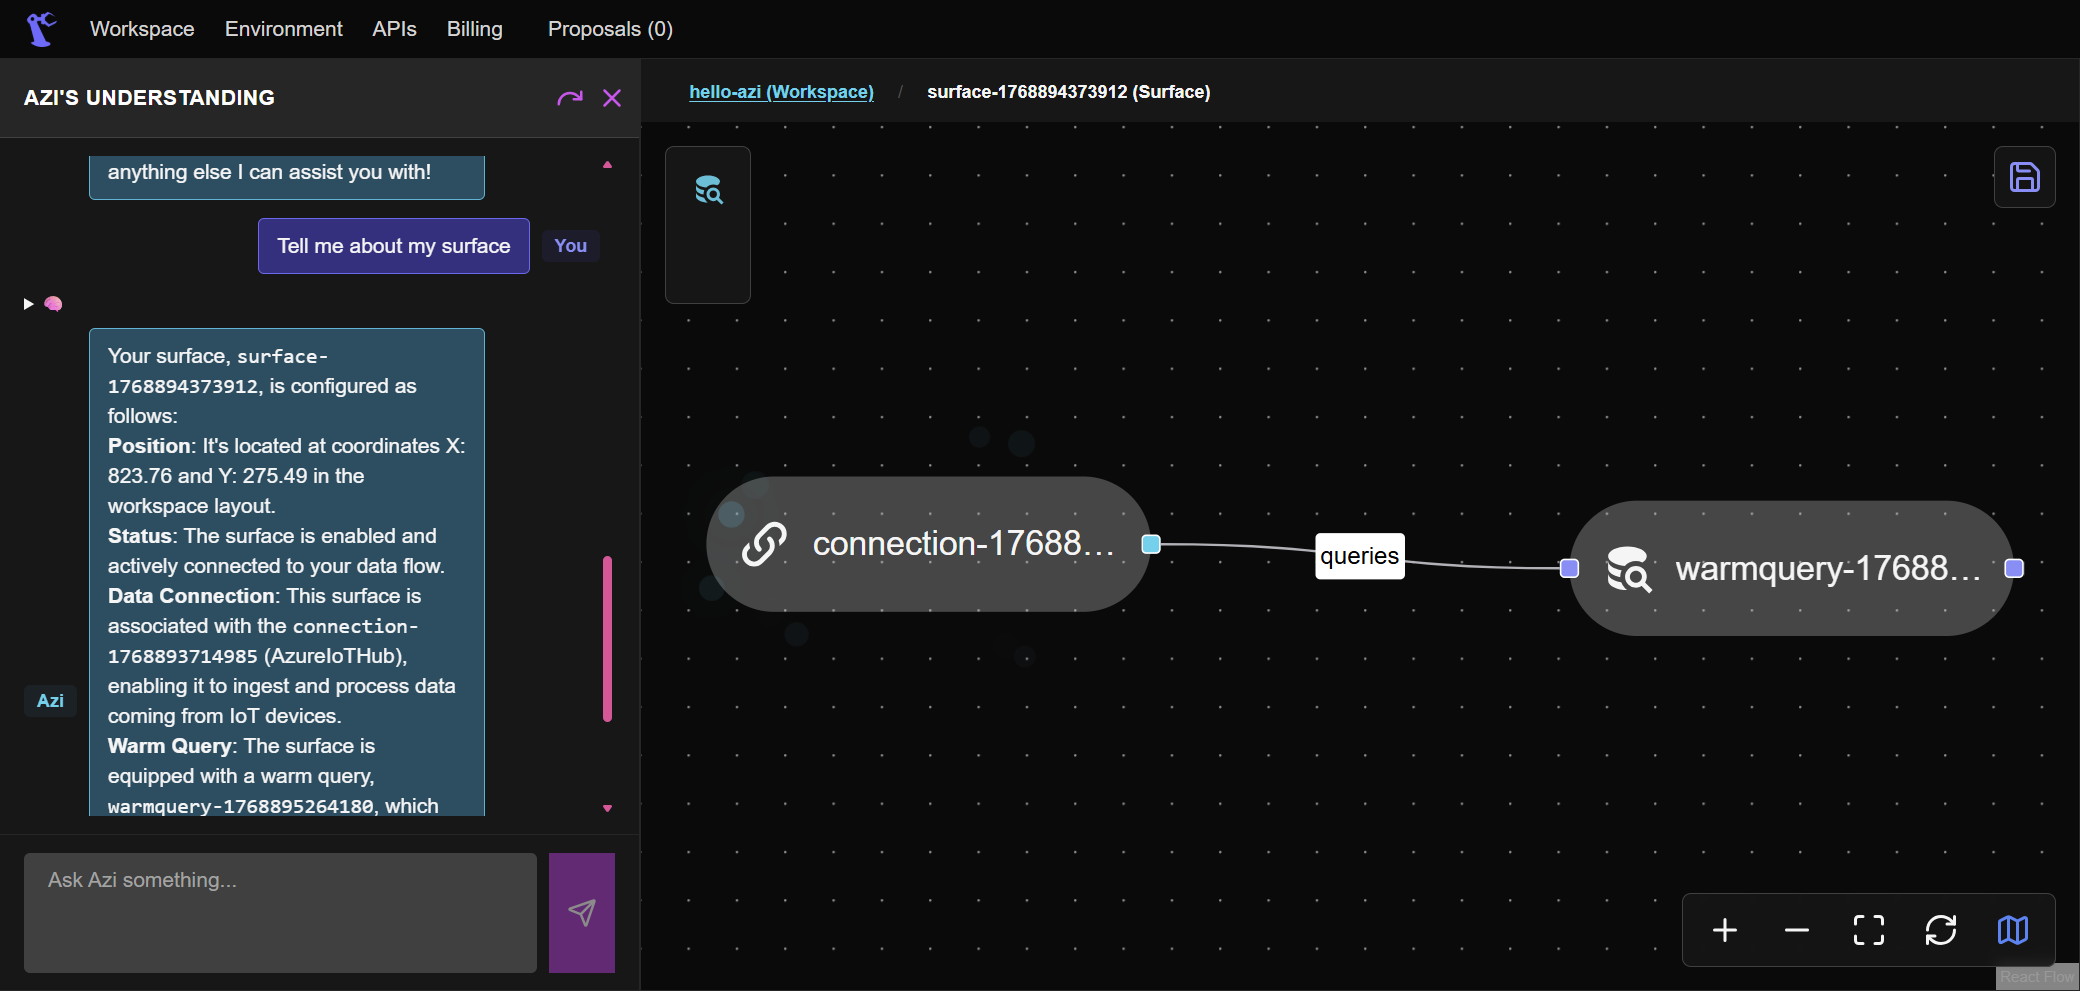Refresh the canvas with the circular arrows icon

(x=1941, y=930)
